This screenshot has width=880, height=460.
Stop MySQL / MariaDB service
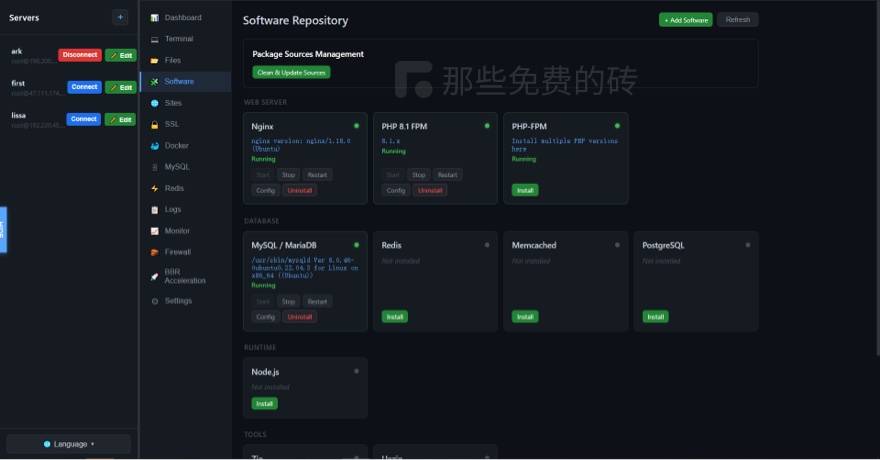tap(288, 302)
